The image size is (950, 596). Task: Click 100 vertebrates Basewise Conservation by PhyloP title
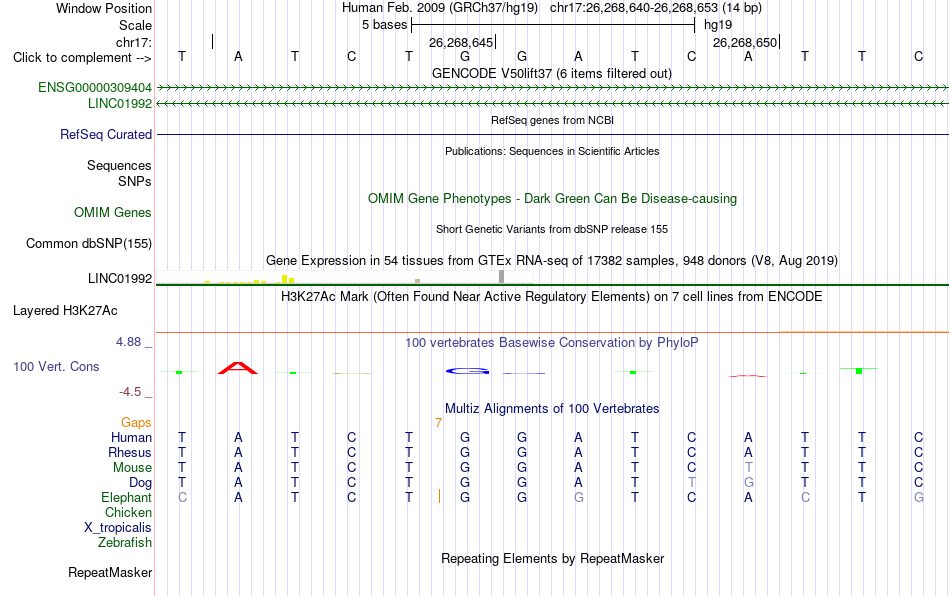pyautogui.click(x=551, y=342)
